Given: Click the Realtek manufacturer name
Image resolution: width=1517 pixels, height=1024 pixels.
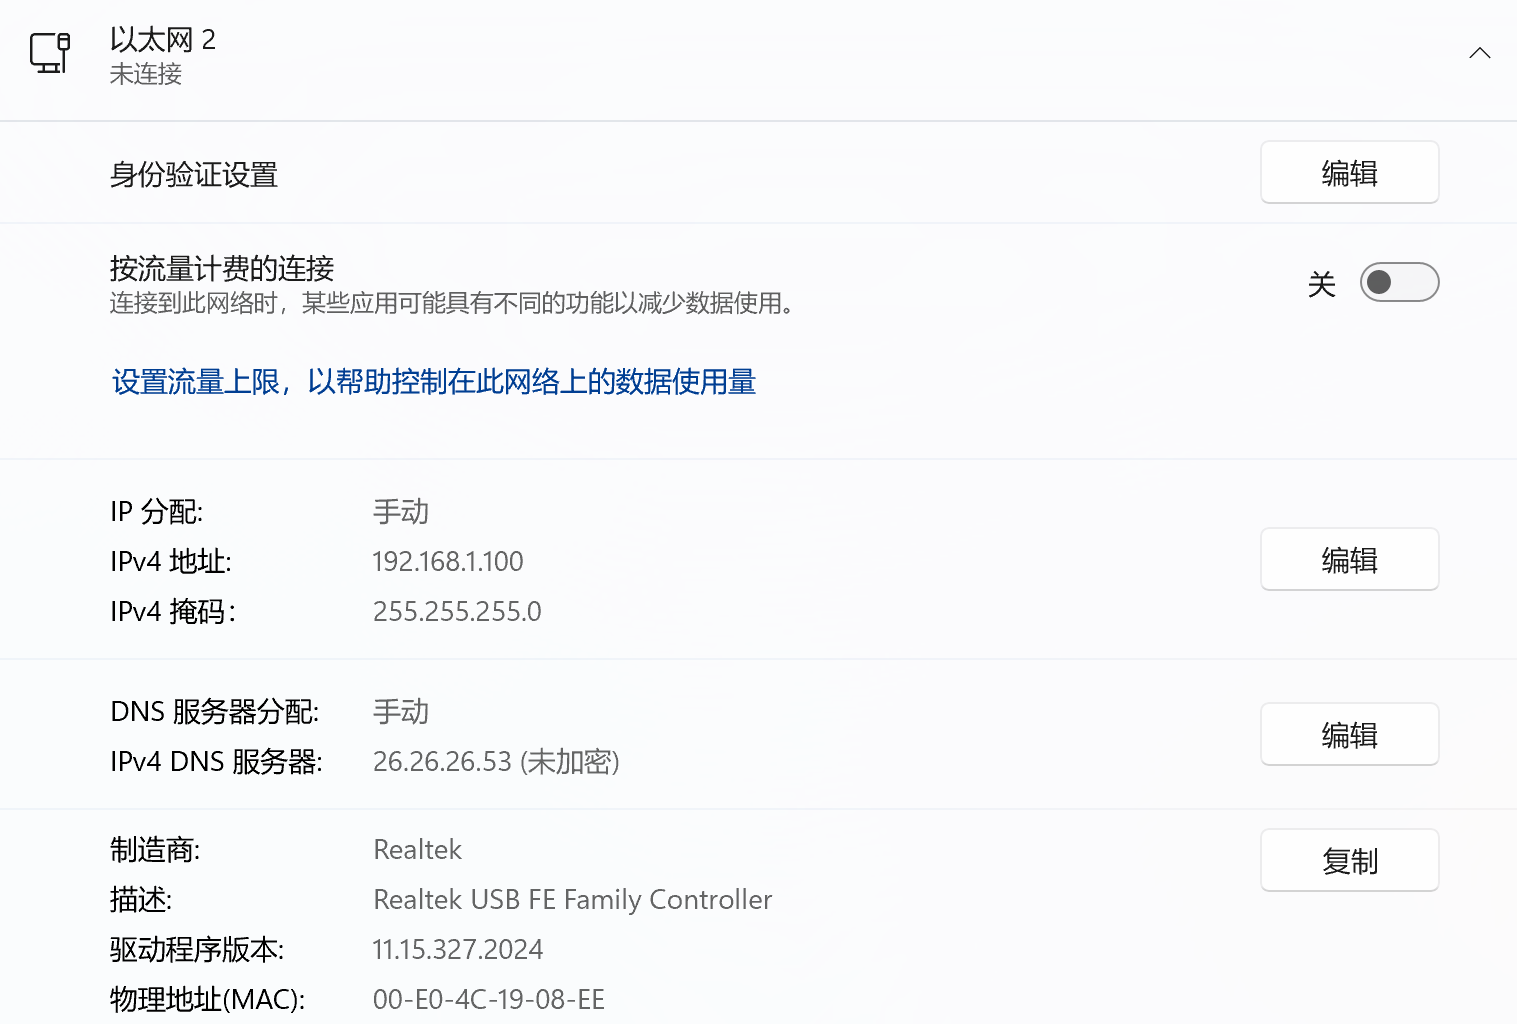Looking at the screenshot, I should click(x=417, y=849).
